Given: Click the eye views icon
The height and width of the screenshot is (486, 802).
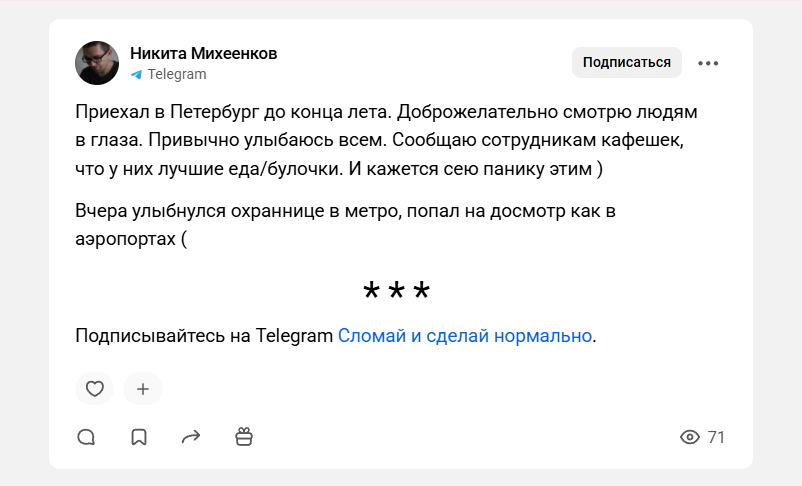Looking at the screenshot, I should click(689, 437).
